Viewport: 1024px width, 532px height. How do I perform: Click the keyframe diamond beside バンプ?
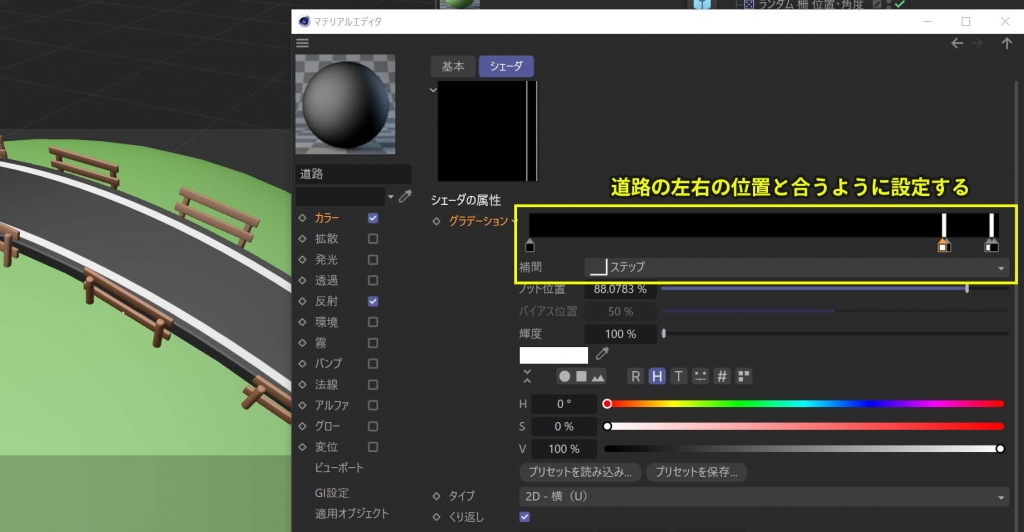point(302,364)
